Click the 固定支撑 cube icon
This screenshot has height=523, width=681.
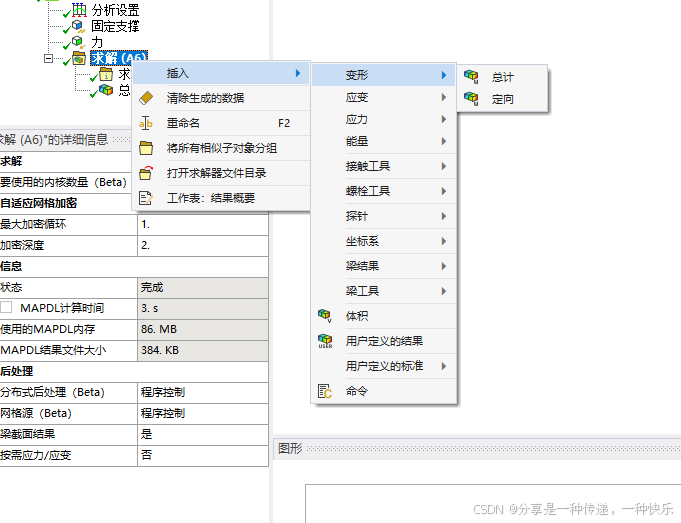pos(79,26)
